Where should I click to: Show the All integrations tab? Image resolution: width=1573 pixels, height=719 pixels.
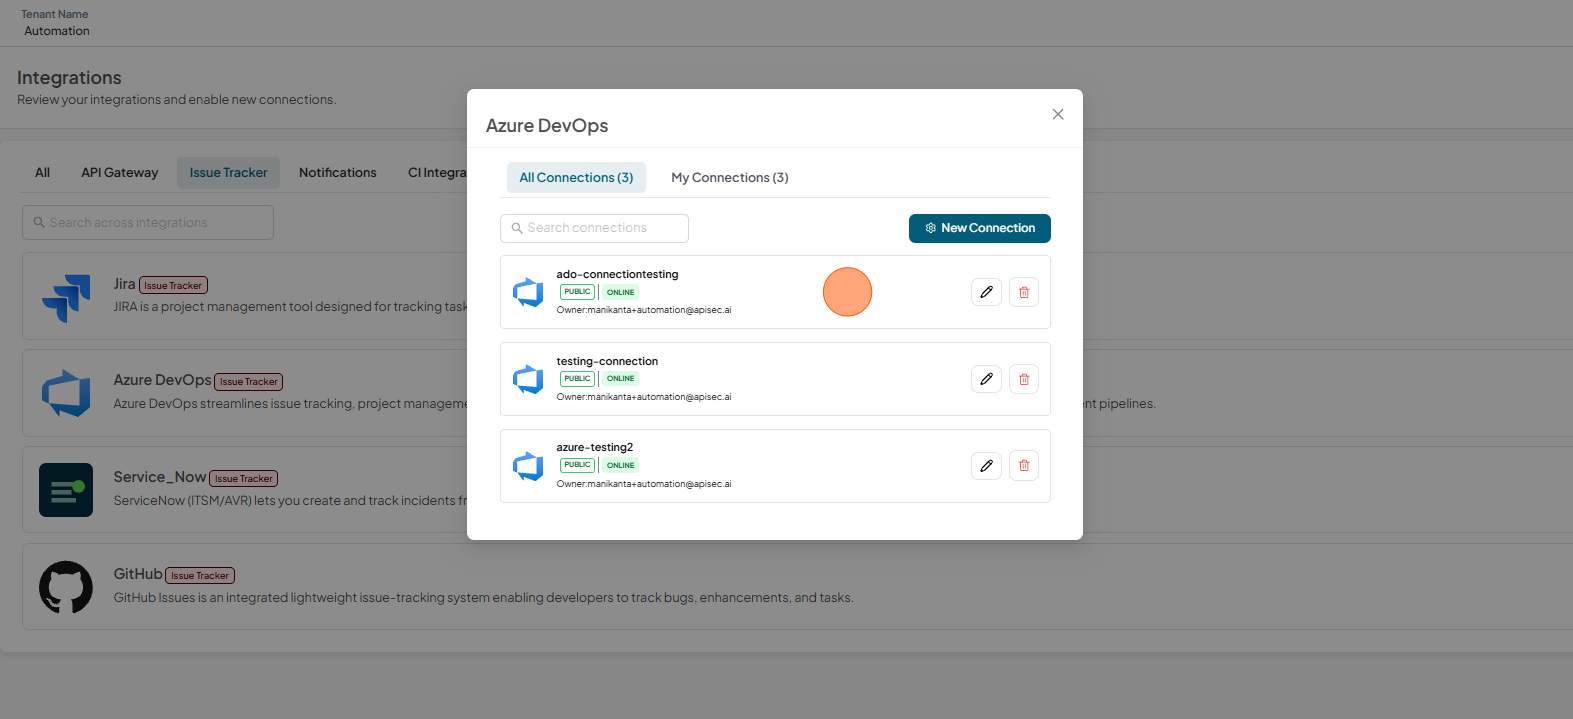(x=42, y=172)
